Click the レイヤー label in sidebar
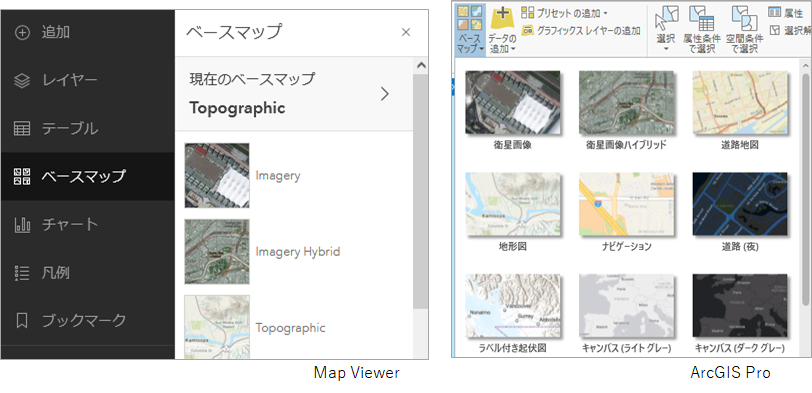The image size is (812, 393). (70, 81)
